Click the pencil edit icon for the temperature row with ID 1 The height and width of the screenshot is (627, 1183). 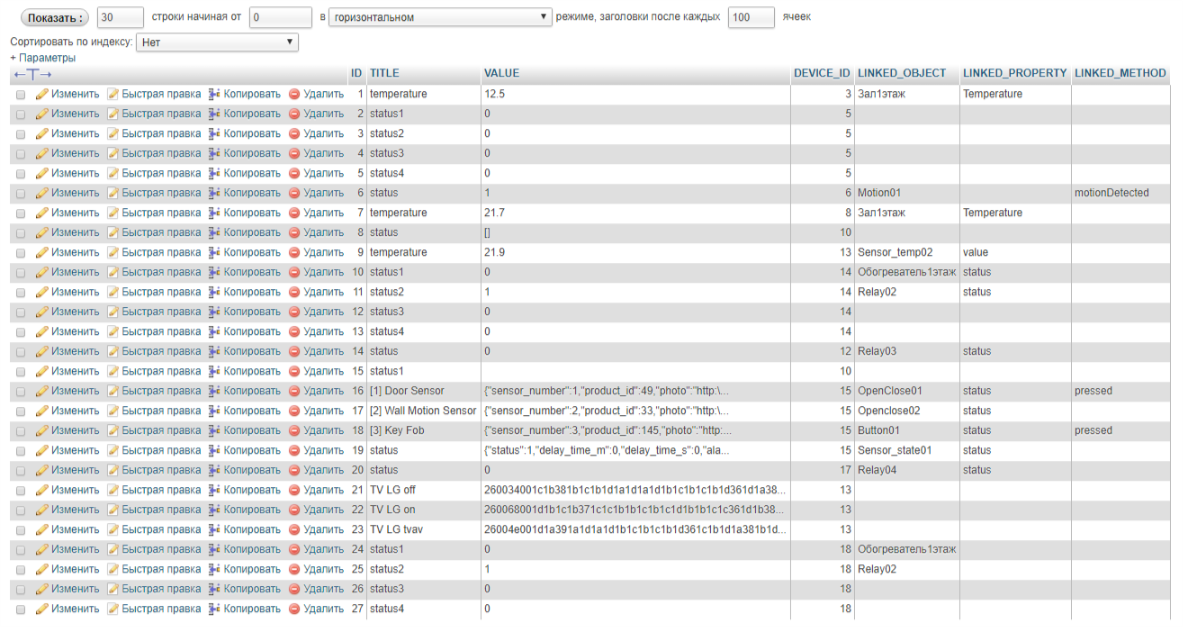[x=42, y=94]
